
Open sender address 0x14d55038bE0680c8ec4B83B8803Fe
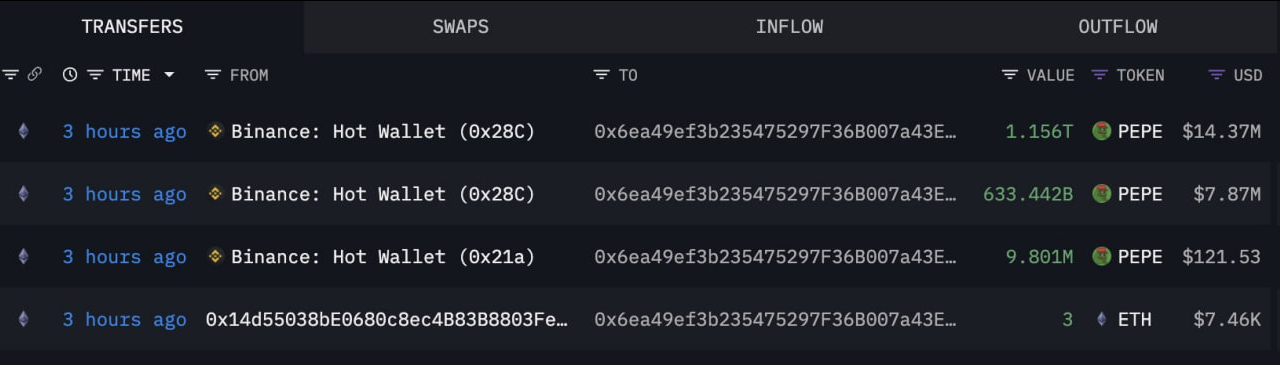[x=387, y=319]
